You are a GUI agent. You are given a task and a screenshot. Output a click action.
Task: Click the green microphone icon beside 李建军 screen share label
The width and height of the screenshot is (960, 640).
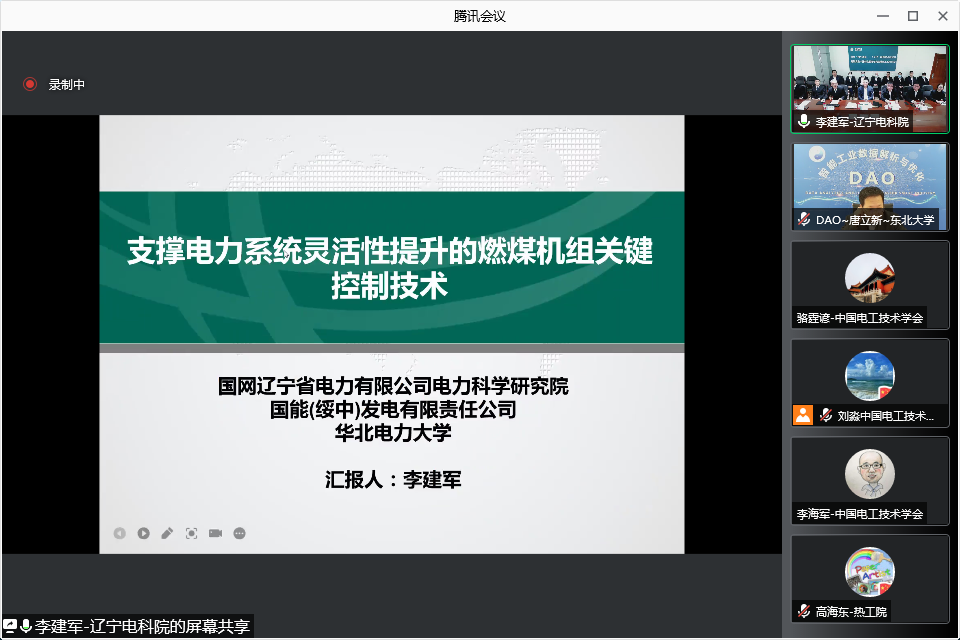(26, 627)
